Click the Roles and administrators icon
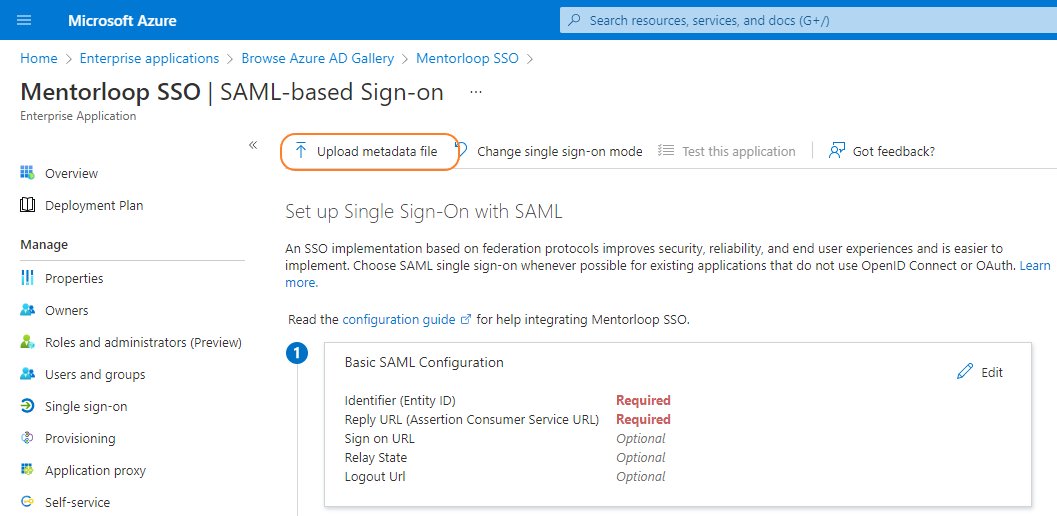The width and height of the screenshot is (1057, 516). pos(27,342)
